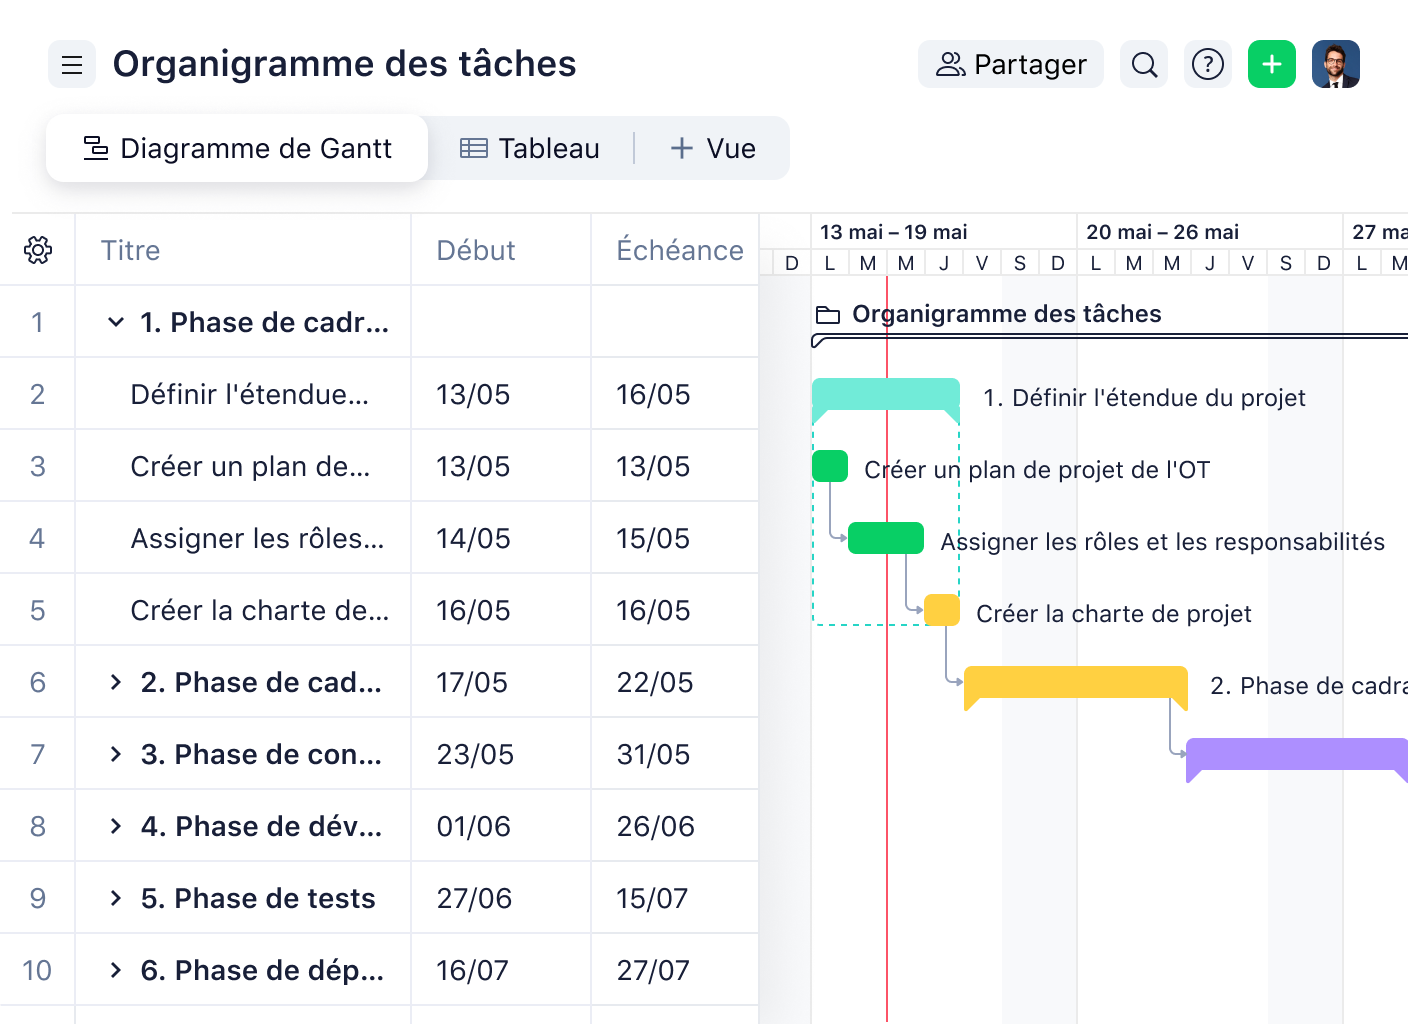Click the green Créer un plan de projet bar
The image size is (1408, 1024).
click(830, 466)
